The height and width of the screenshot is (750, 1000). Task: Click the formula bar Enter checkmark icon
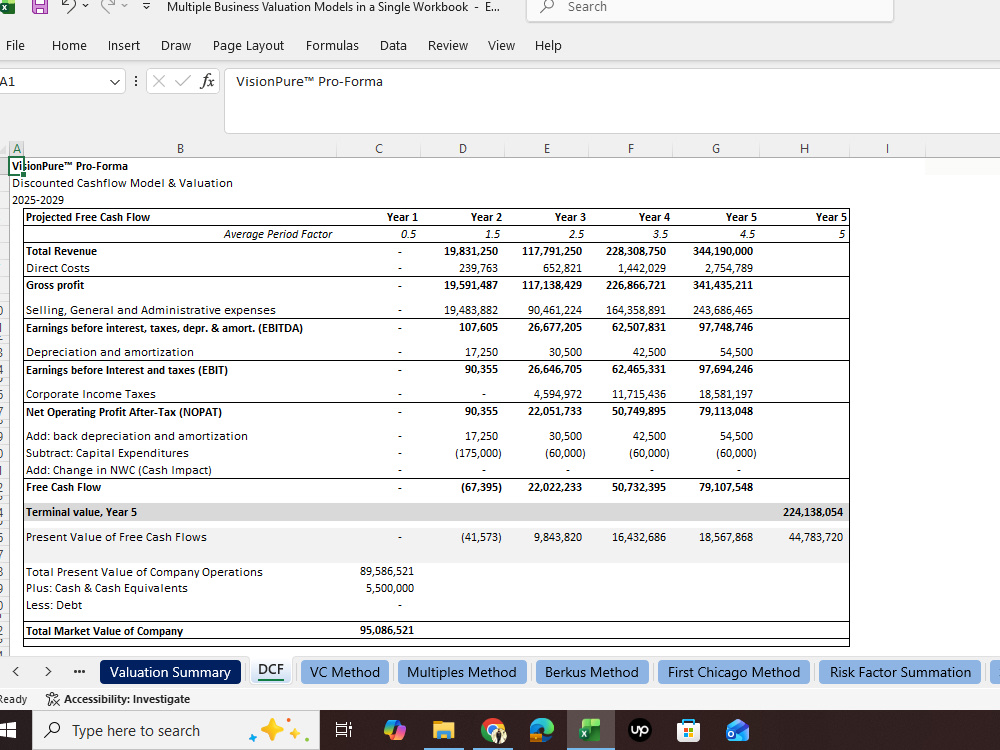[x=183, y=81]
